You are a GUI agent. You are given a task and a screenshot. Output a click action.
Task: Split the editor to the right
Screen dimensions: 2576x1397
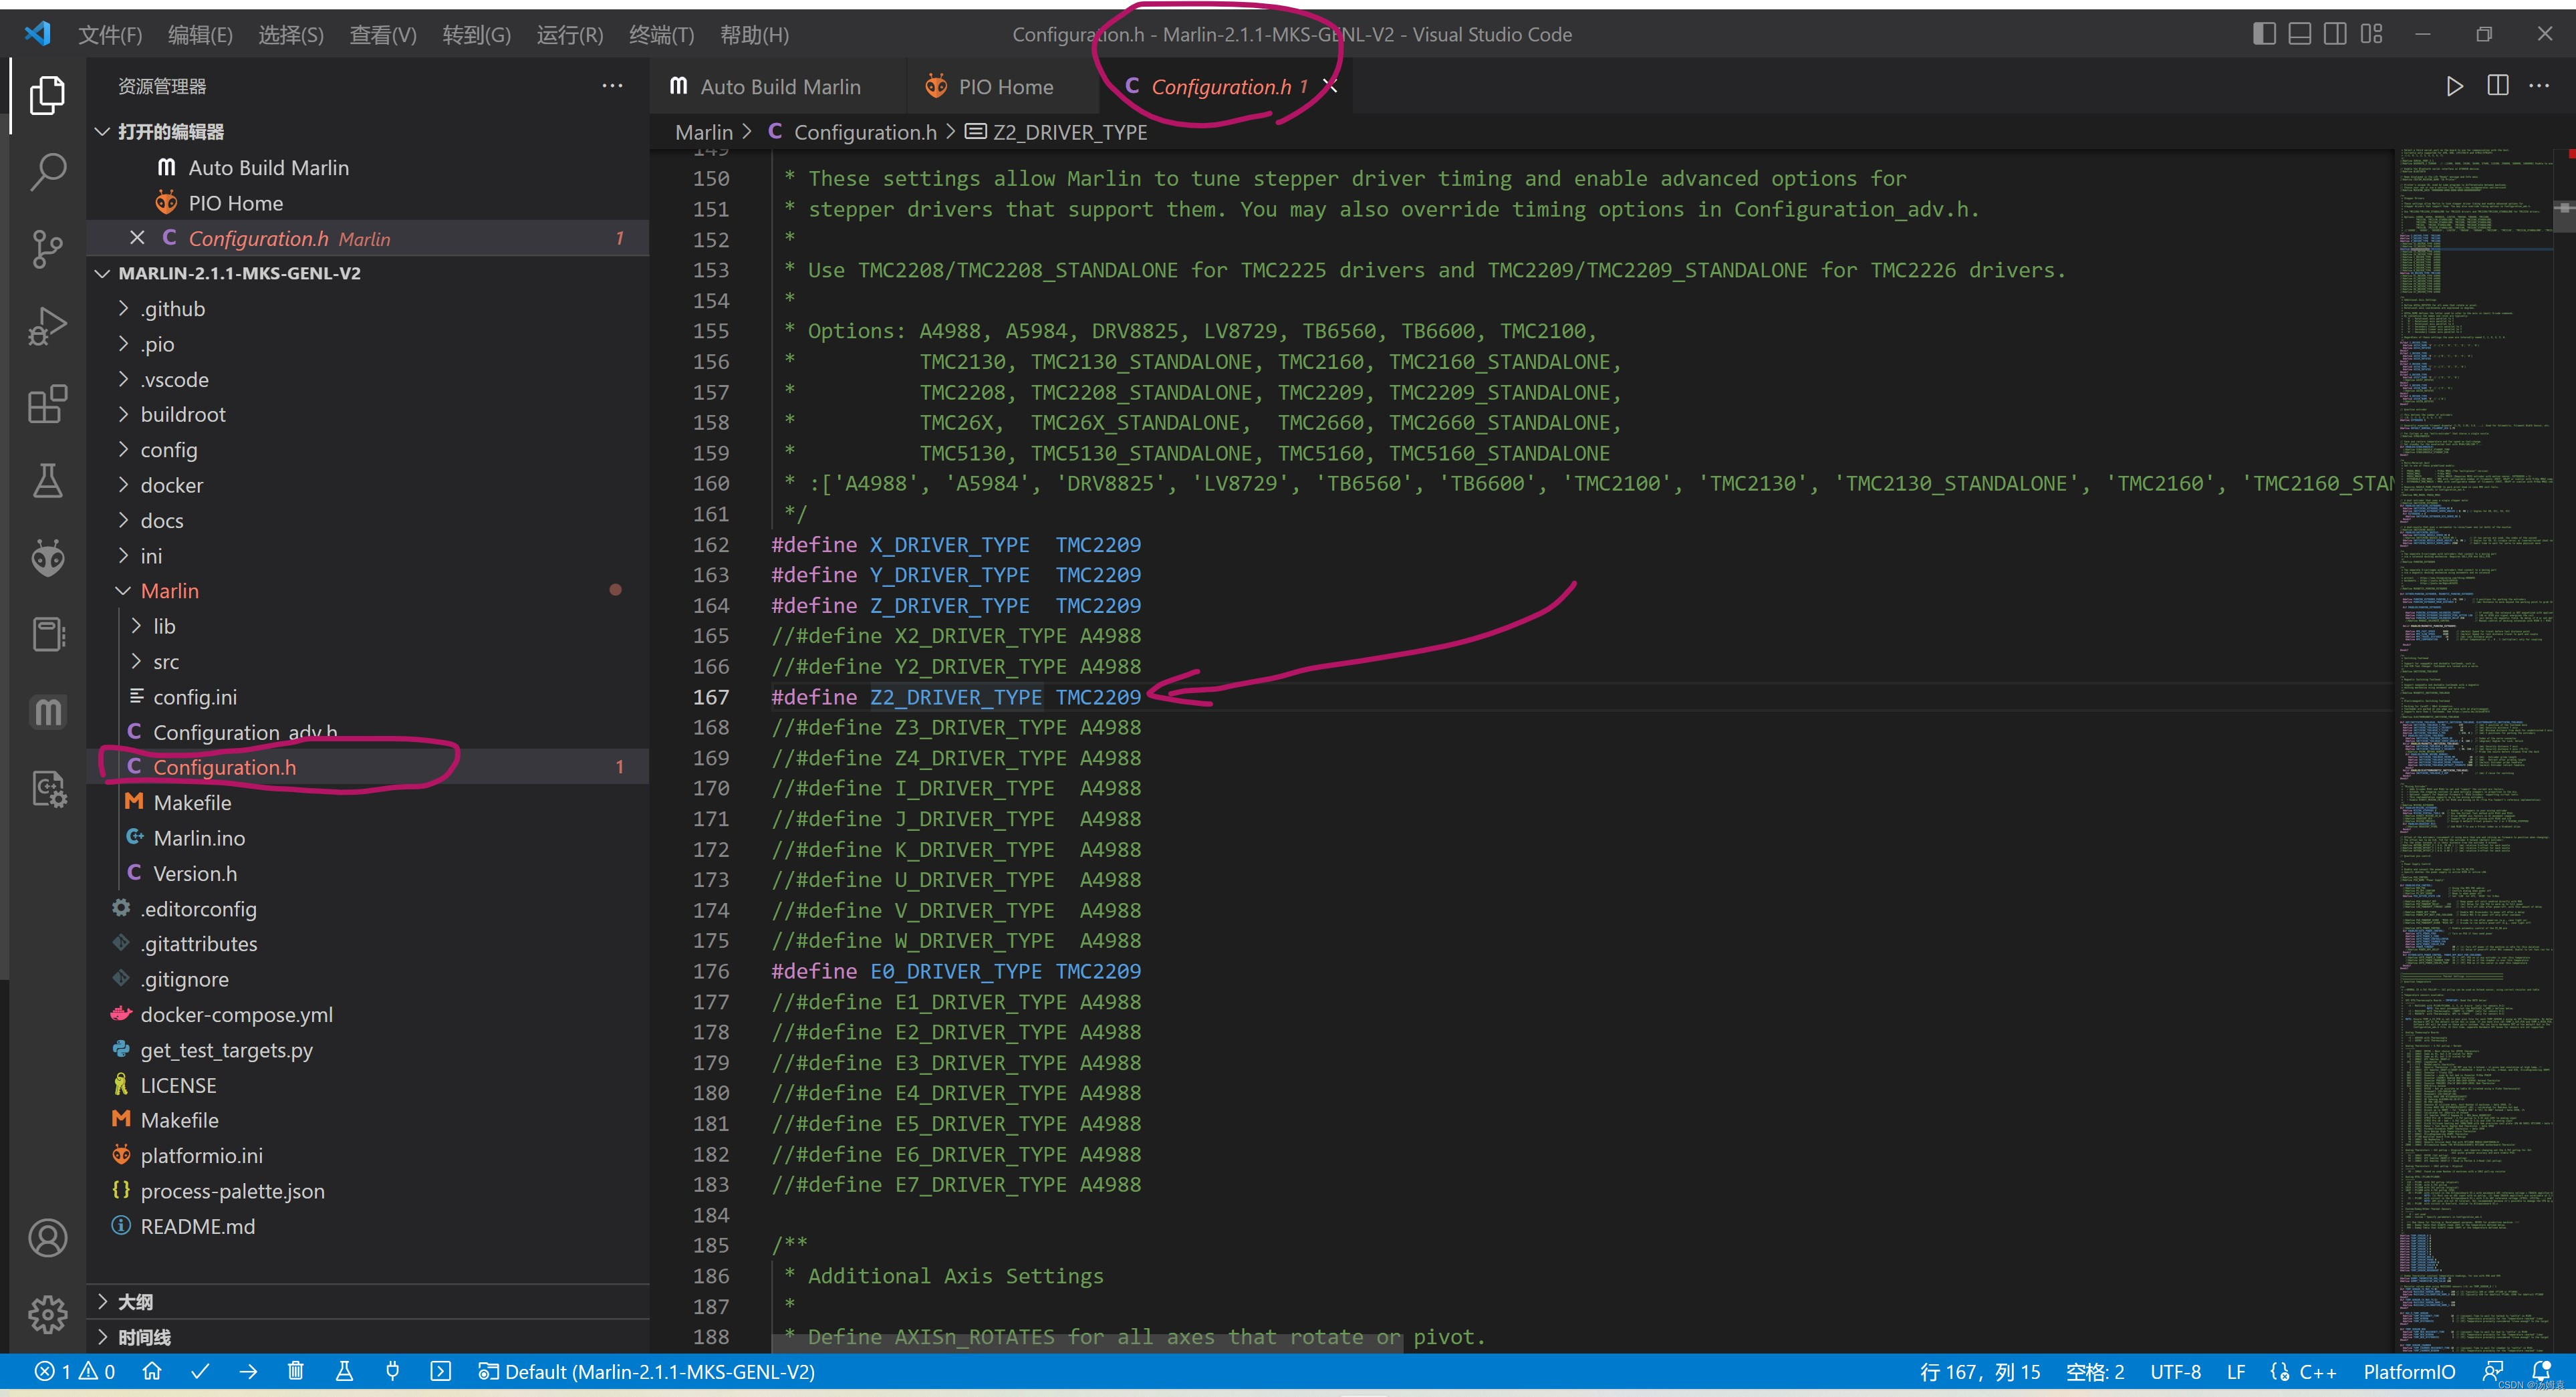pyautogui.click(x=2497, y=86)
